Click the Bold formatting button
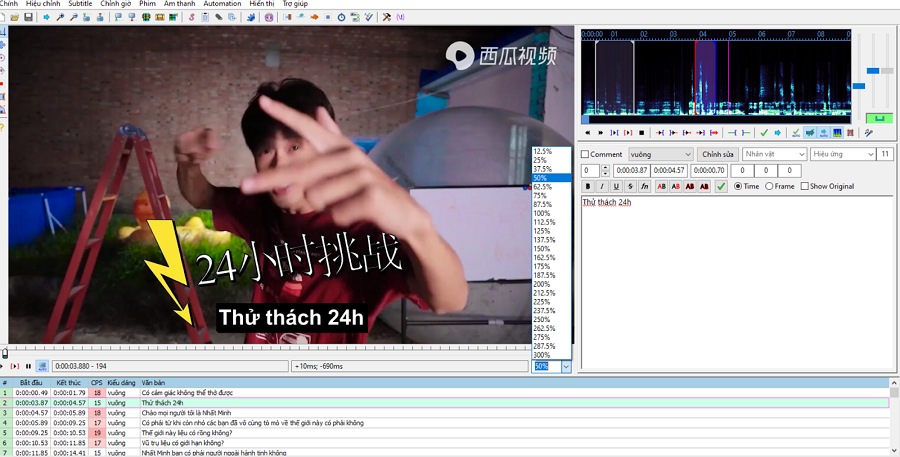This screenshot has height=457, width=900. (588, 186)
